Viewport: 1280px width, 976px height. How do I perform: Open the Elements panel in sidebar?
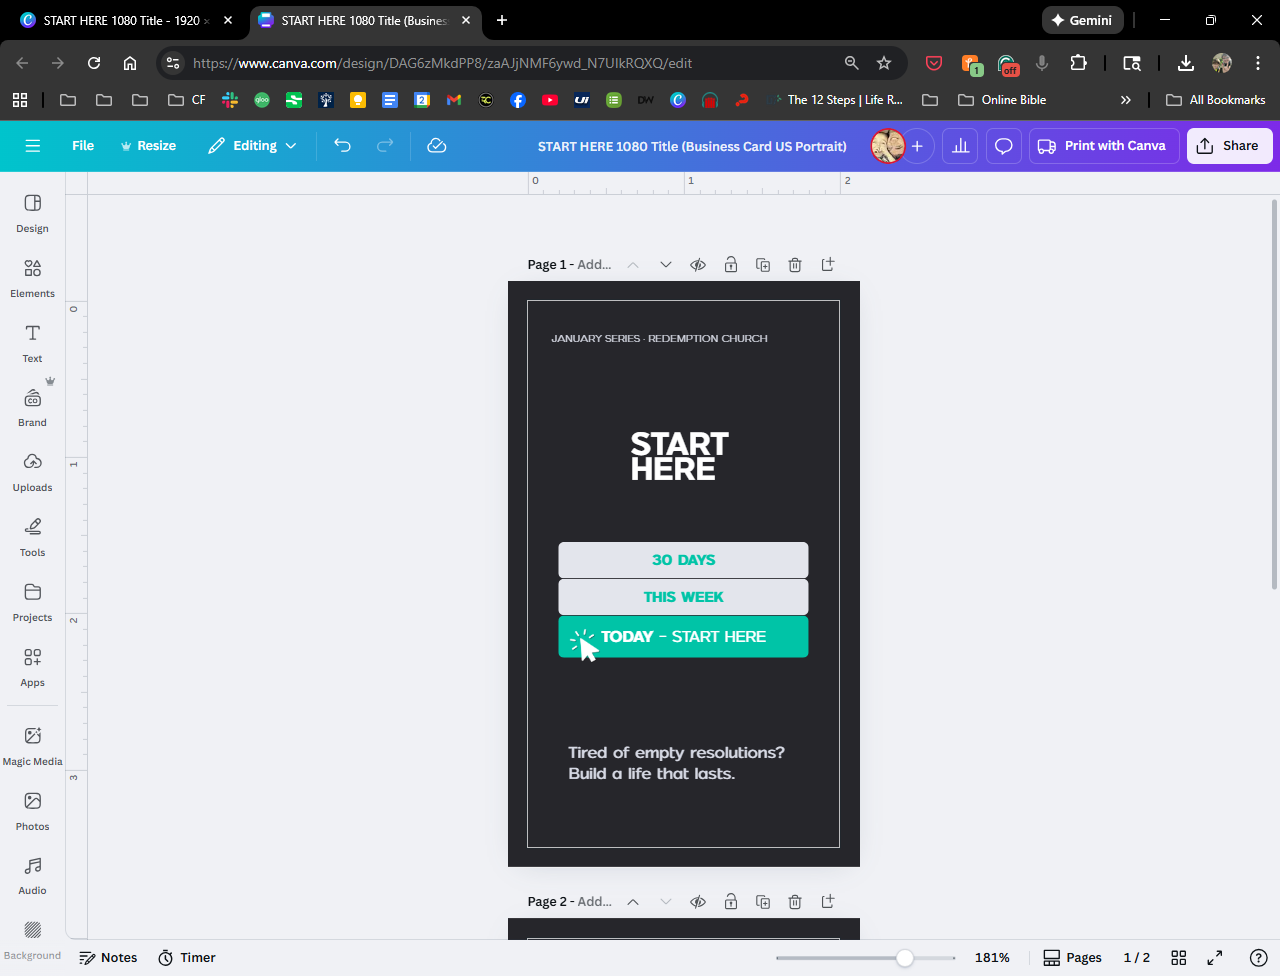[32, 278]
